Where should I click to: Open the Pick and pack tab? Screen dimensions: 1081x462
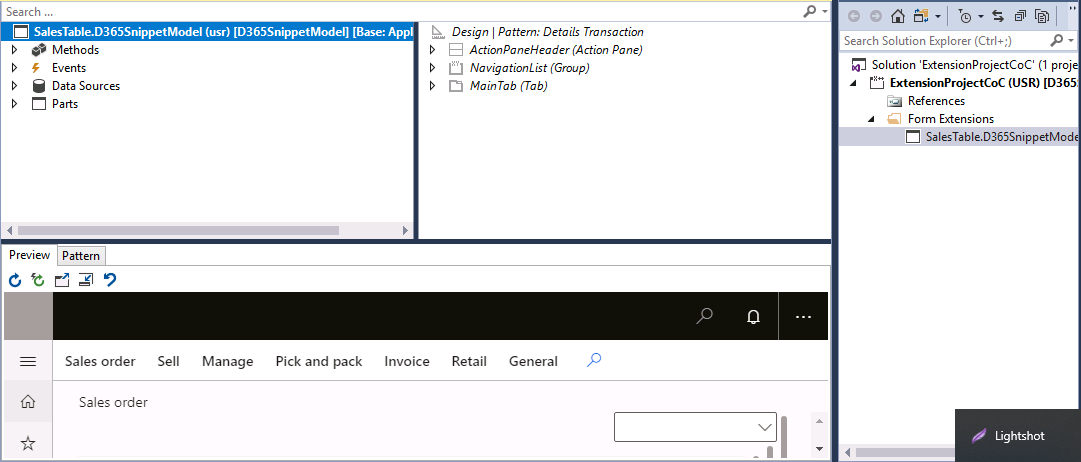point(319,361)
